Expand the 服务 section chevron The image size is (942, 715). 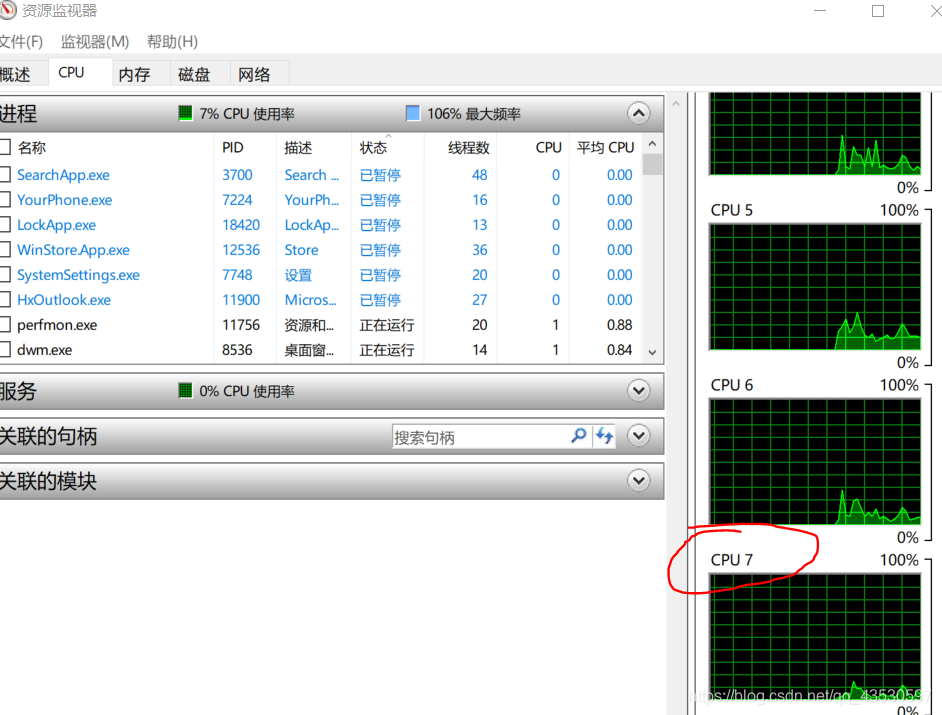tap(639, 391)
